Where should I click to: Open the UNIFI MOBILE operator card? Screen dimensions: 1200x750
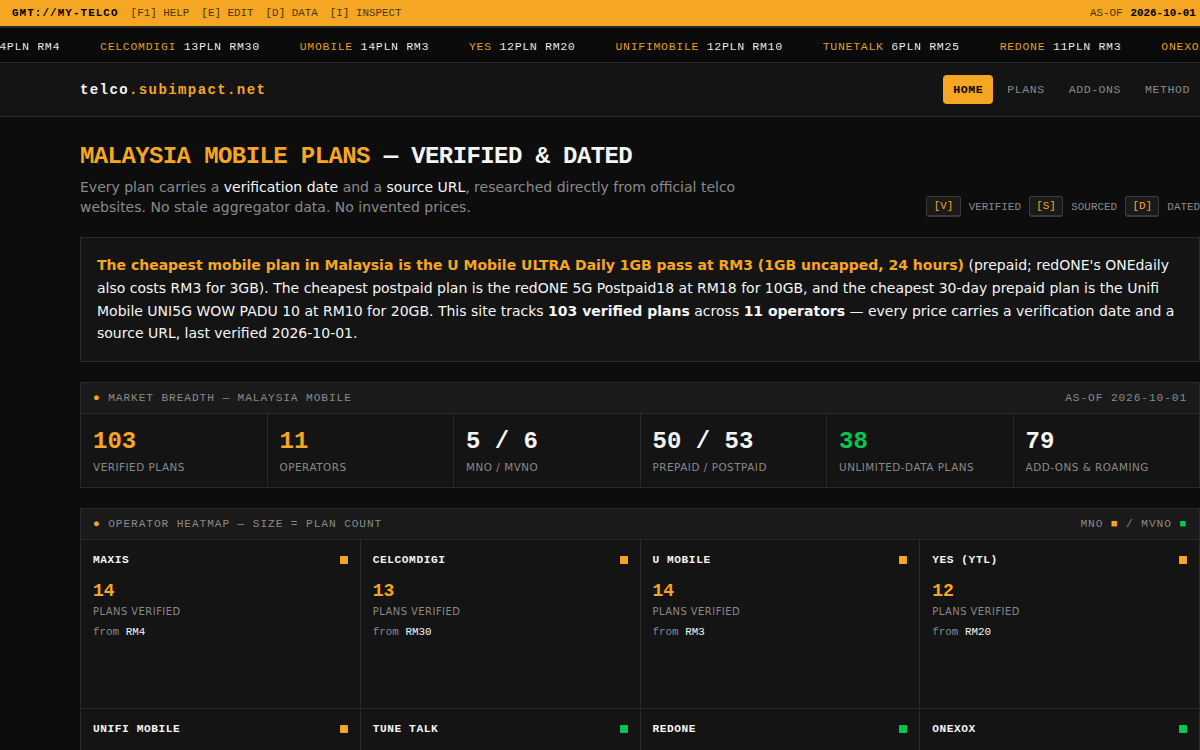220,730
